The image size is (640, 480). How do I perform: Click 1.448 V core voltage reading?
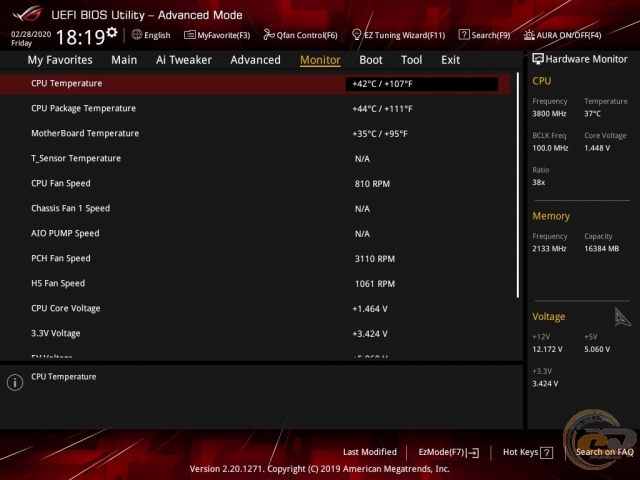[x=597, y=148]
